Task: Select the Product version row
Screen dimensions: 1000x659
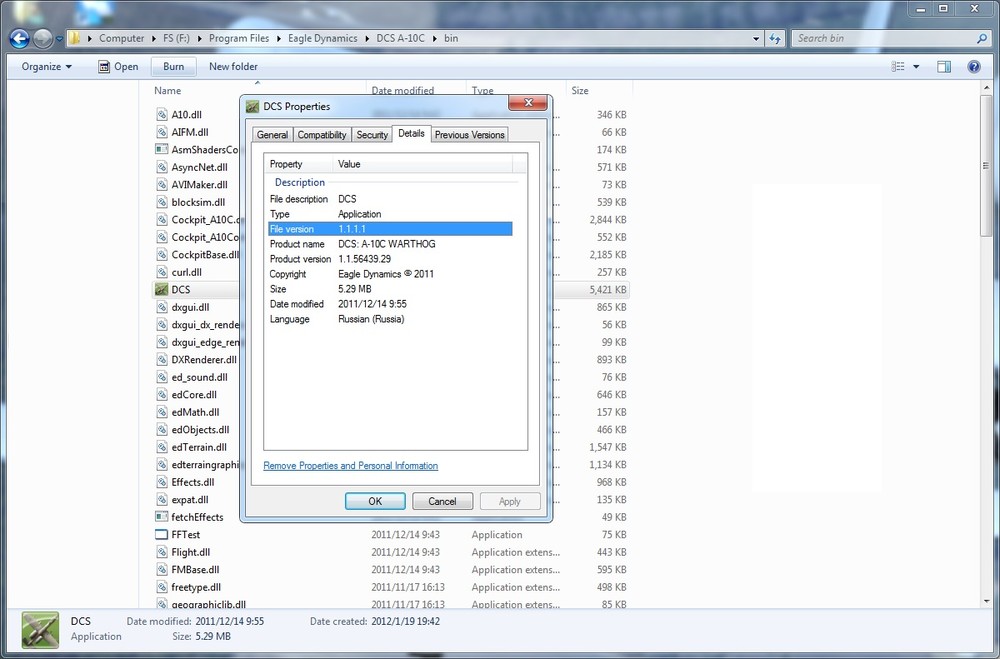Action: point(390,259)
